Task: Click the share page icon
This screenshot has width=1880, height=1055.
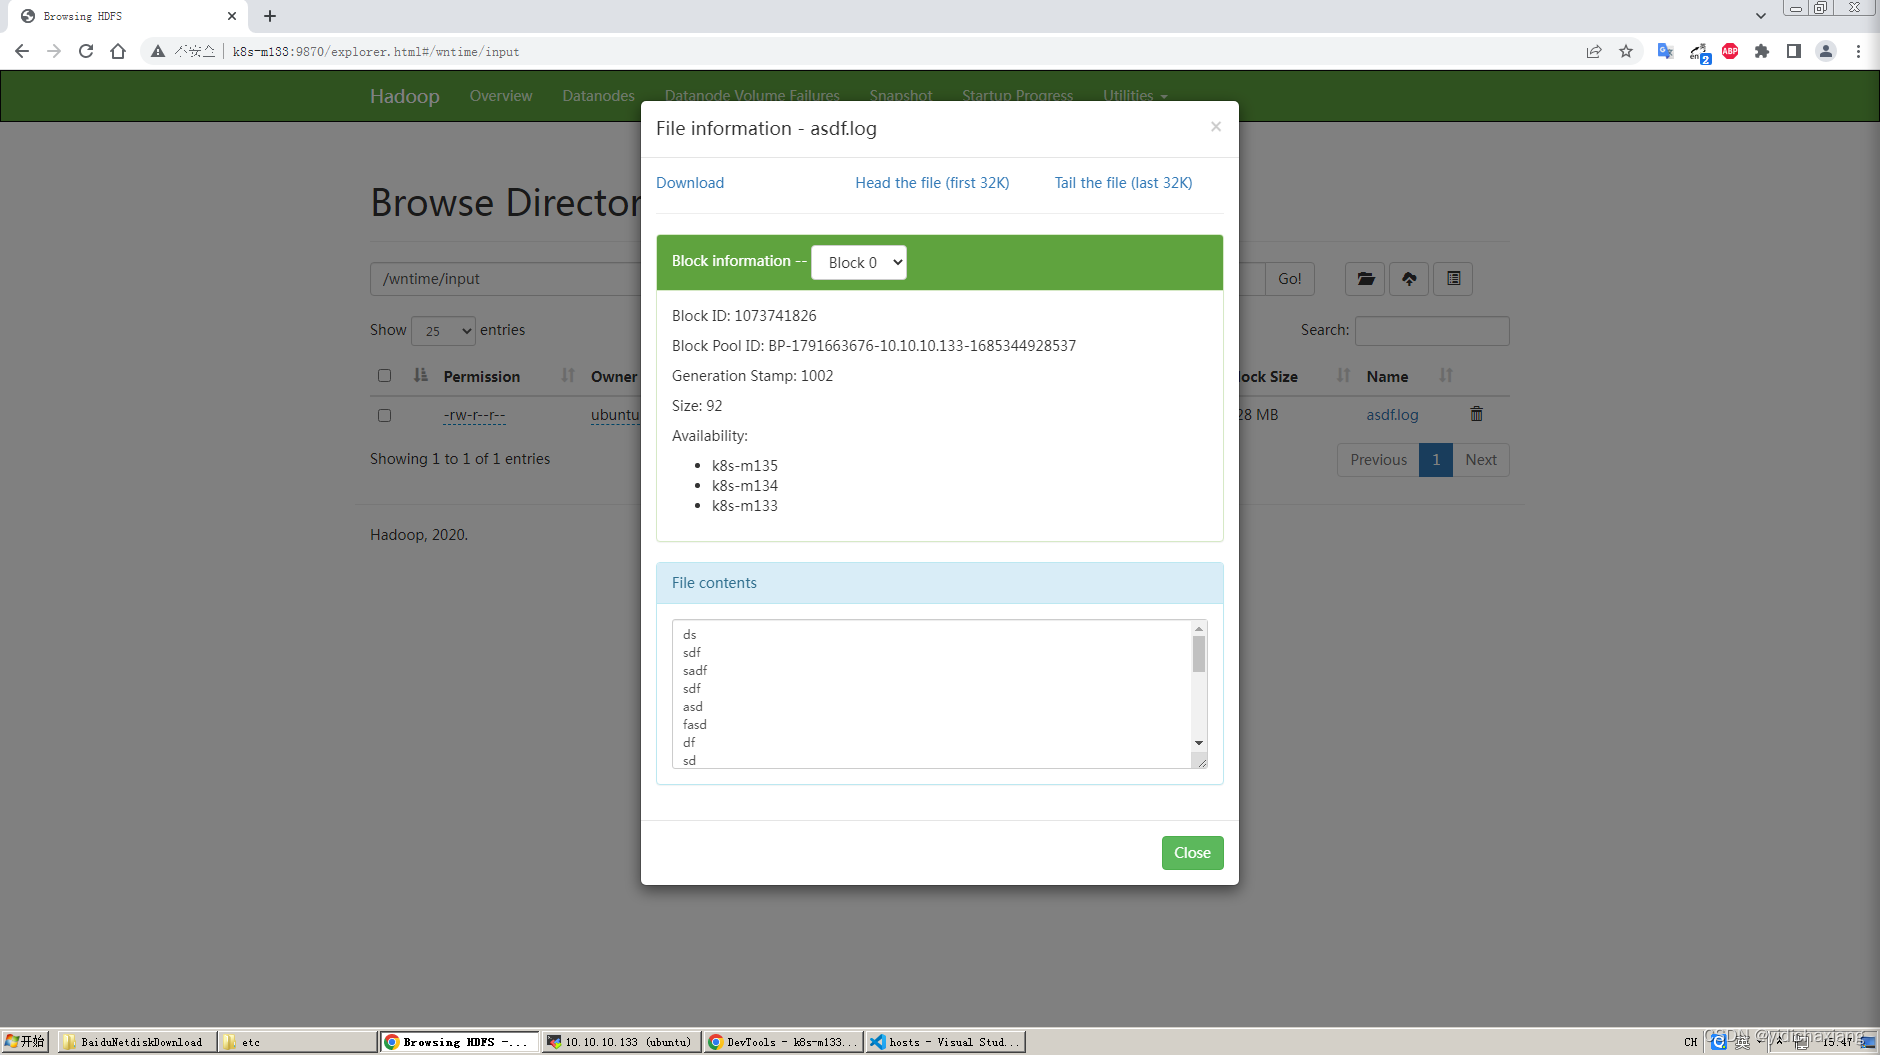Action: 1594,51
